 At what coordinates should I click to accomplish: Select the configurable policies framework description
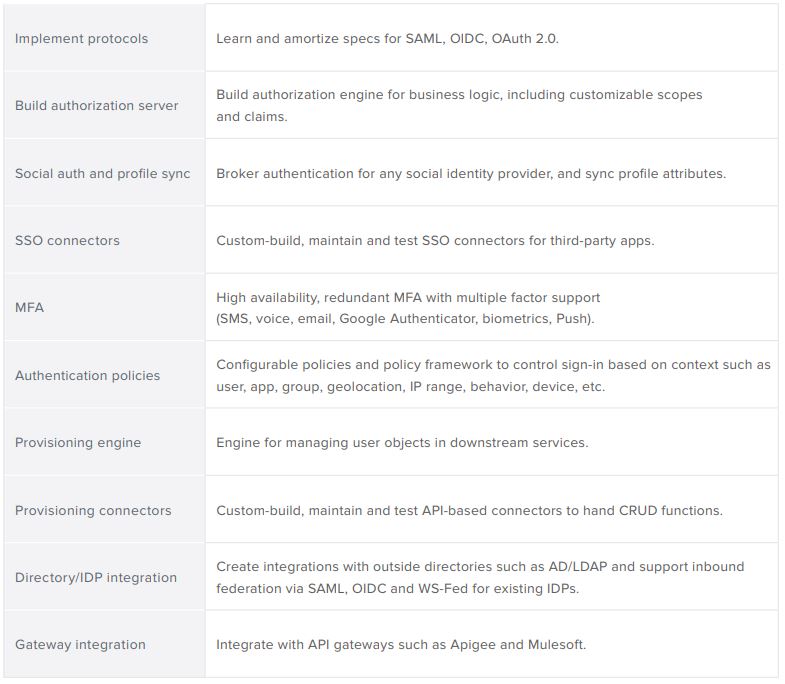[493, 375]
